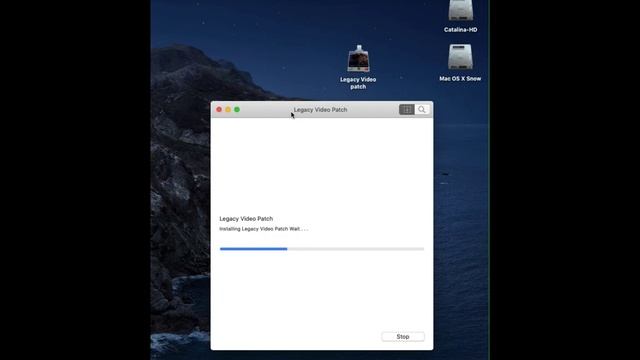Select the Mac OS X Snow drive icon
Image resolution: width=640 pixels, height=360 pixels.
click(460, 57)
